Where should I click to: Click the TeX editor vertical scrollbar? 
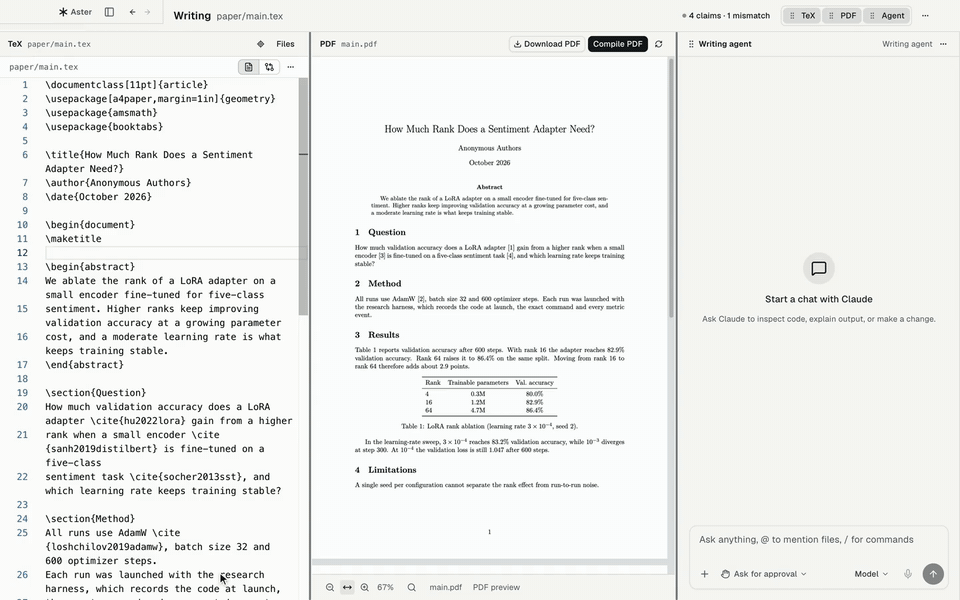[303, 196]
